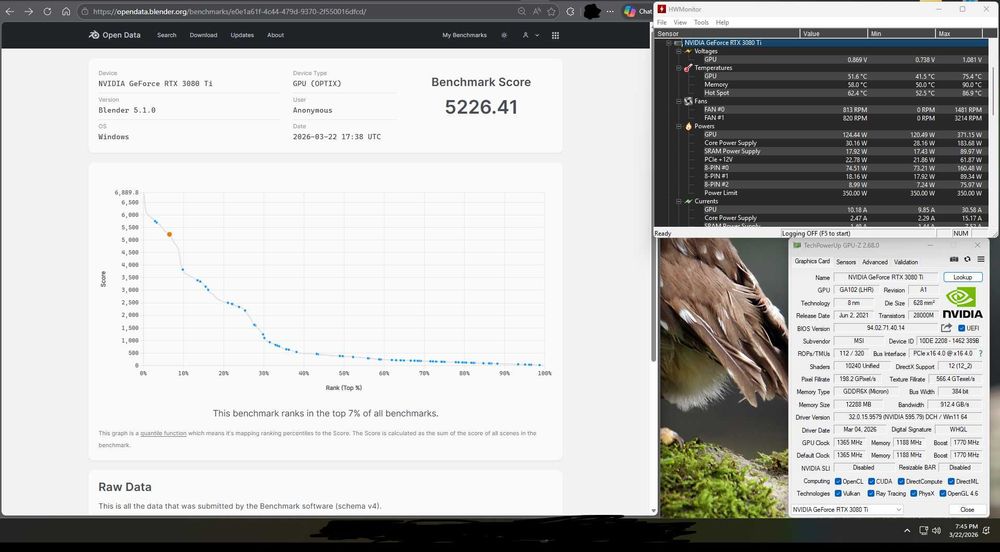Take GPU-Z screenshot with camera icon

tap(954, 259)
